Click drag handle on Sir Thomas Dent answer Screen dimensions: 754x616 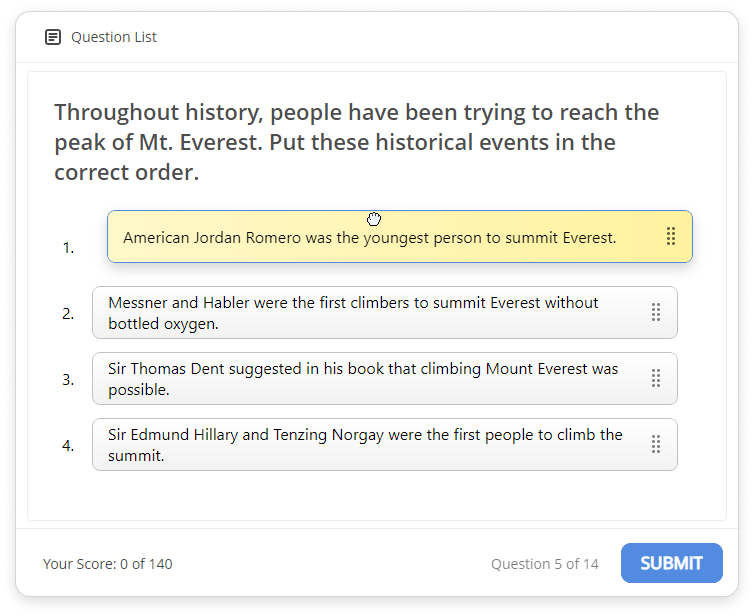(656, 378)
